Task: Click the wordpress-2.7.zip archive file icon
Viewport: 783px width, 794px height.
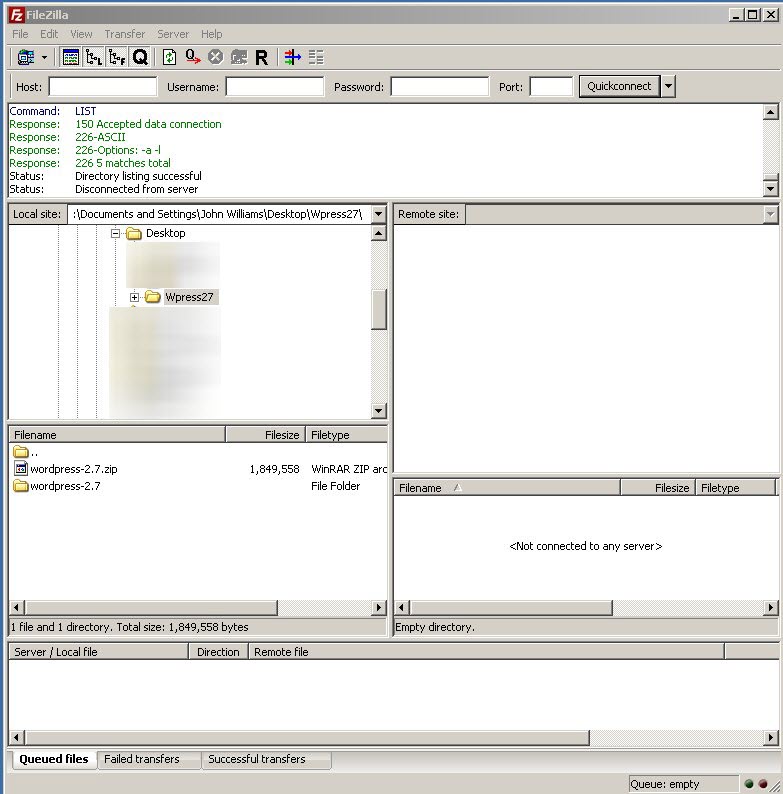Action: pos(21,469)
